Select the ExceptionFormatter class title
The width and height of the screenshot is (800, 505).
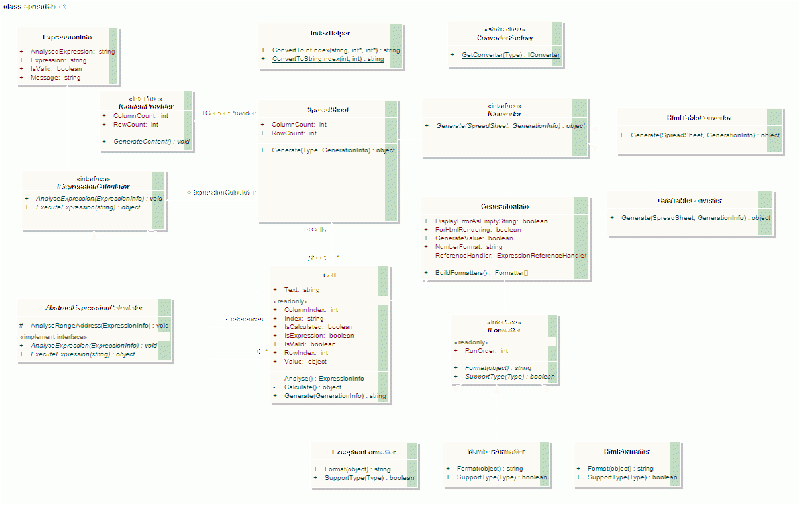(359, 452)
